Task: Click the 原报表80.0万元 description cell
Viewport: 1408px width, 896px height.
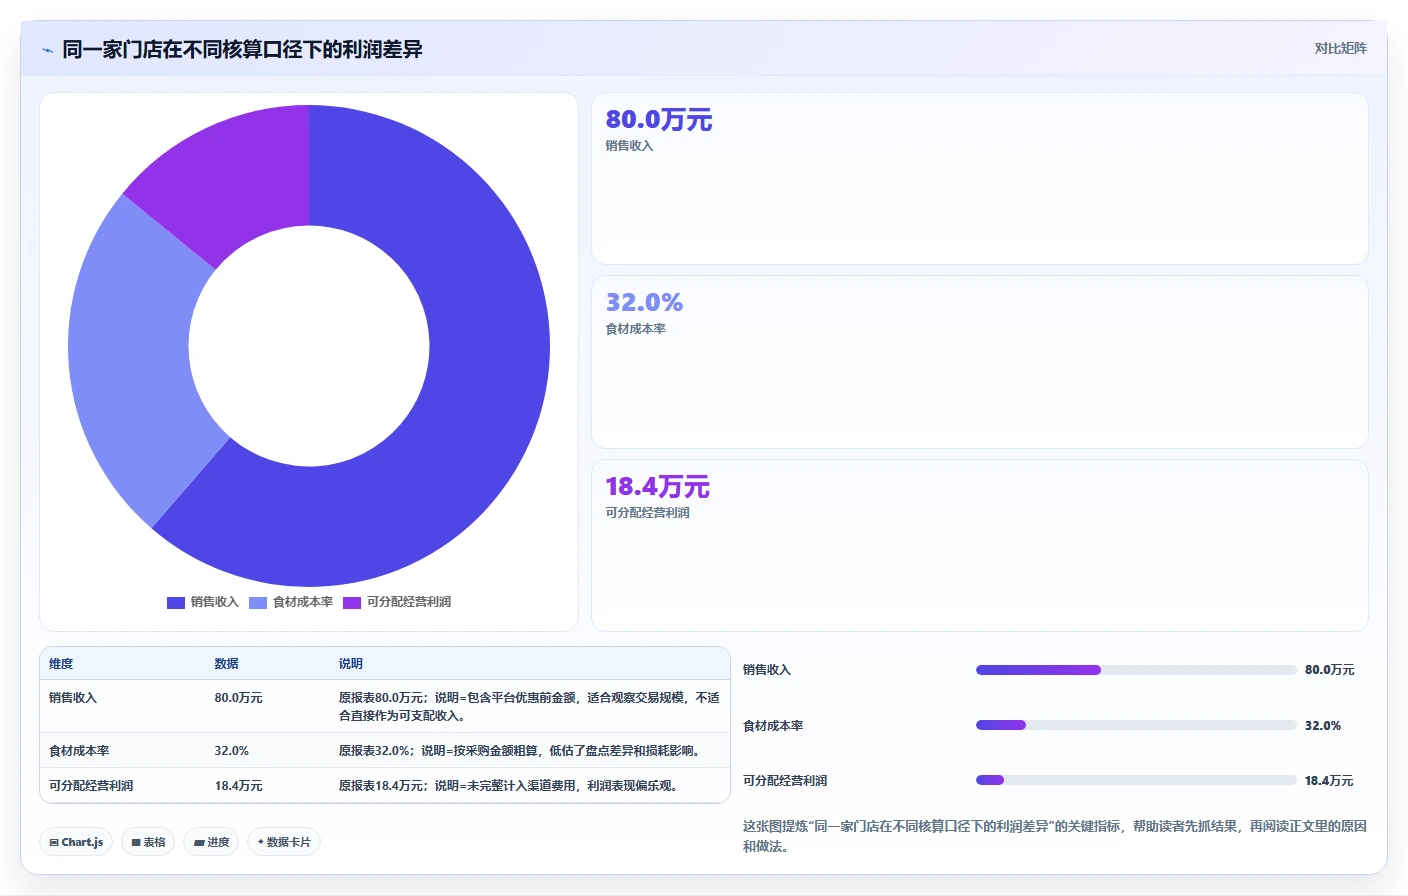Action: [529, 707]
